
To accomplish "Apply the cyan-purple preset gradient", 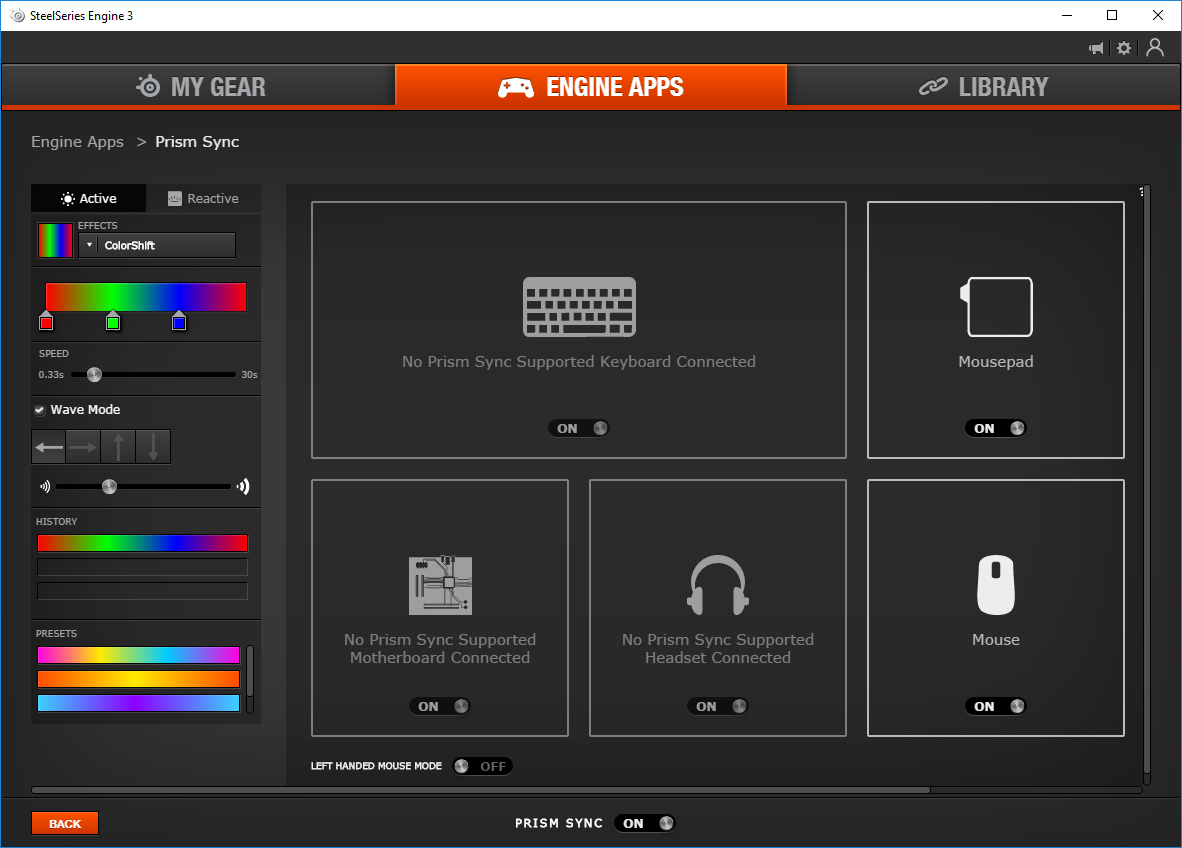I will (139, 703).
